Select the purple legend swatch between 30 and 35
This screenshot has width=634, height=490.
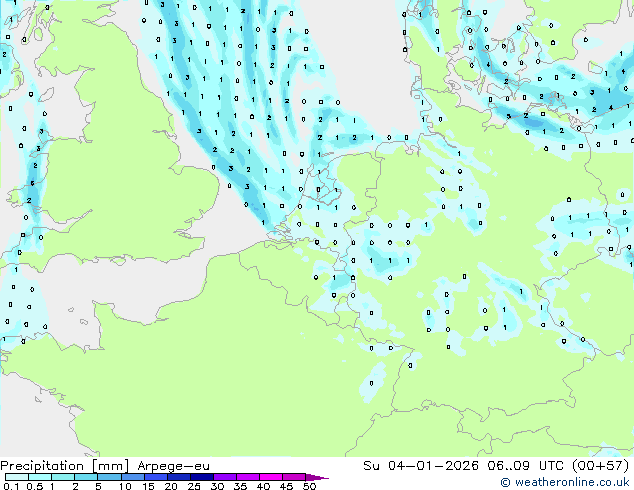[225, 477]
